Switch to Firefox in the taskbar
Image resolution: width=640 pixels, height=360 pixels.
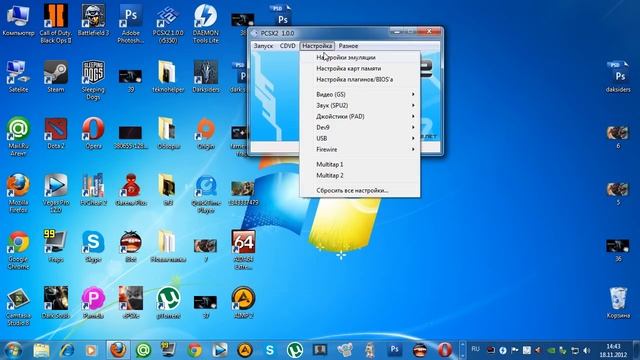pyautogui.click(x=118, y=350)
